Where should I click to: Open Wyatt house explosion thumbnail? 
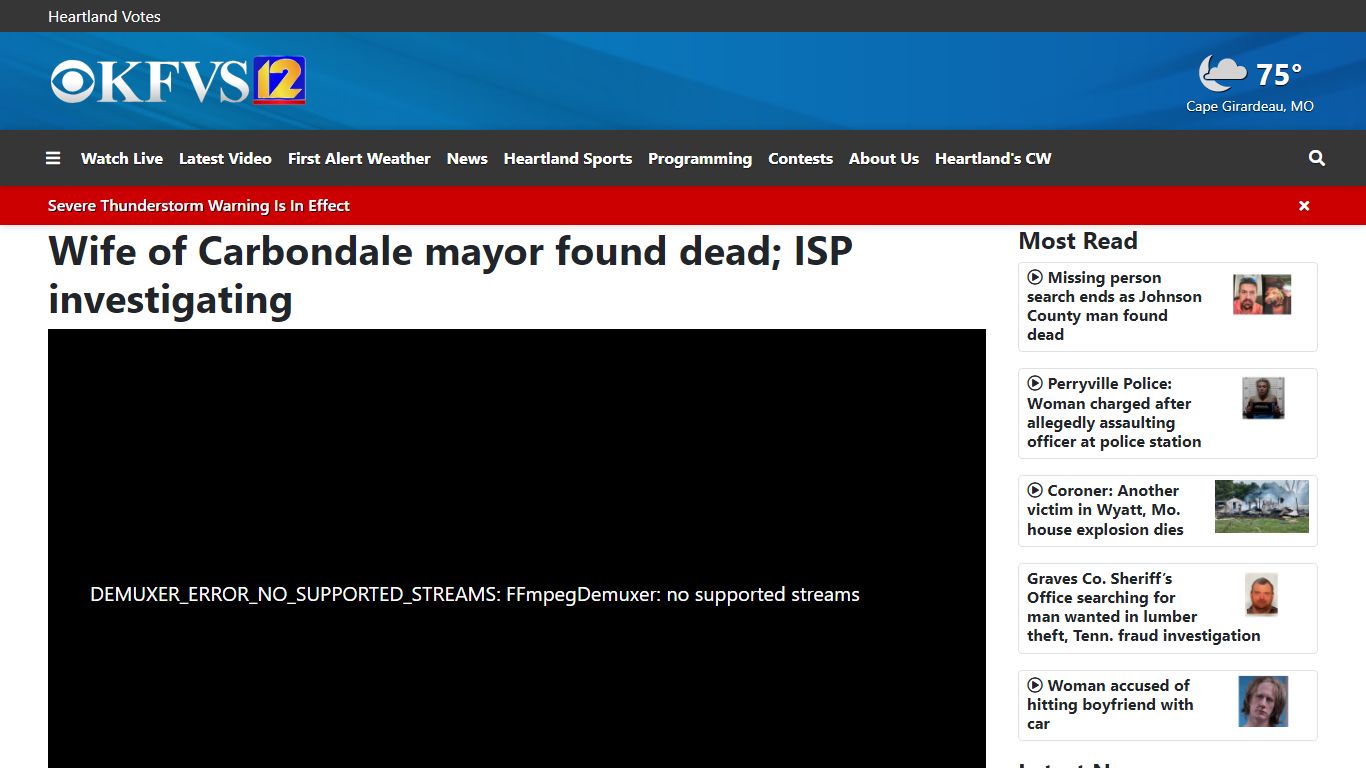click(1262, 506)
